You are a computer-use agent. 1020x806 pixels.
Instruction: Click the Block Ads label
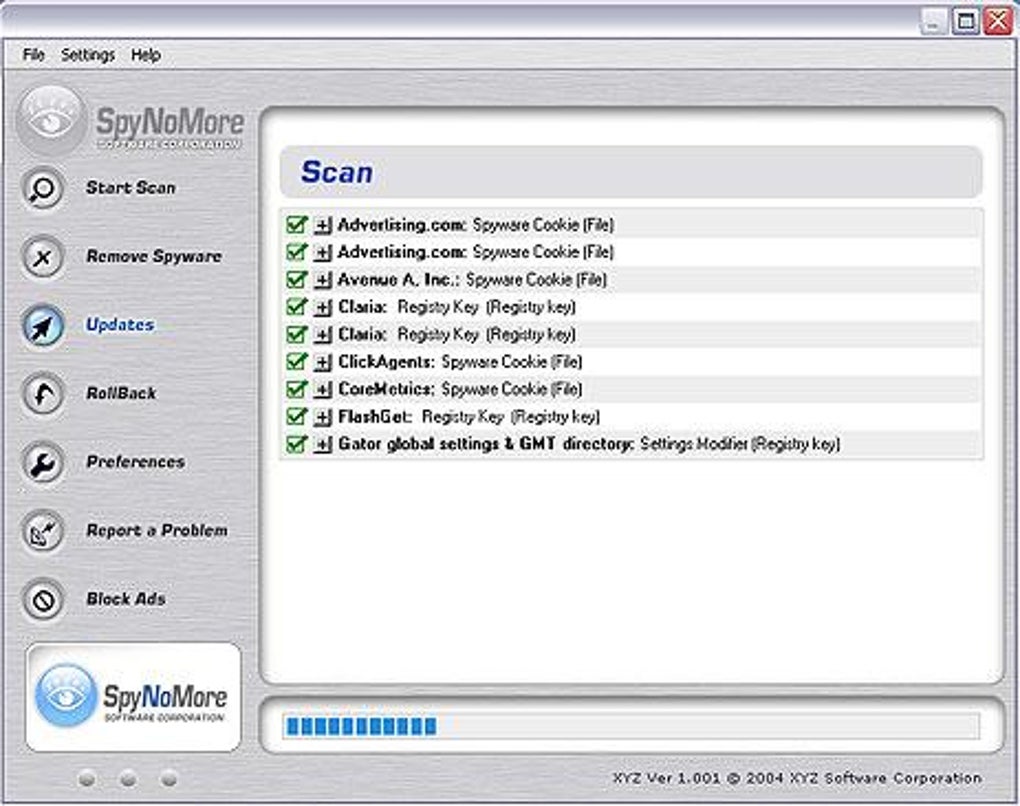pyautogui.click(x=126, y=598)
